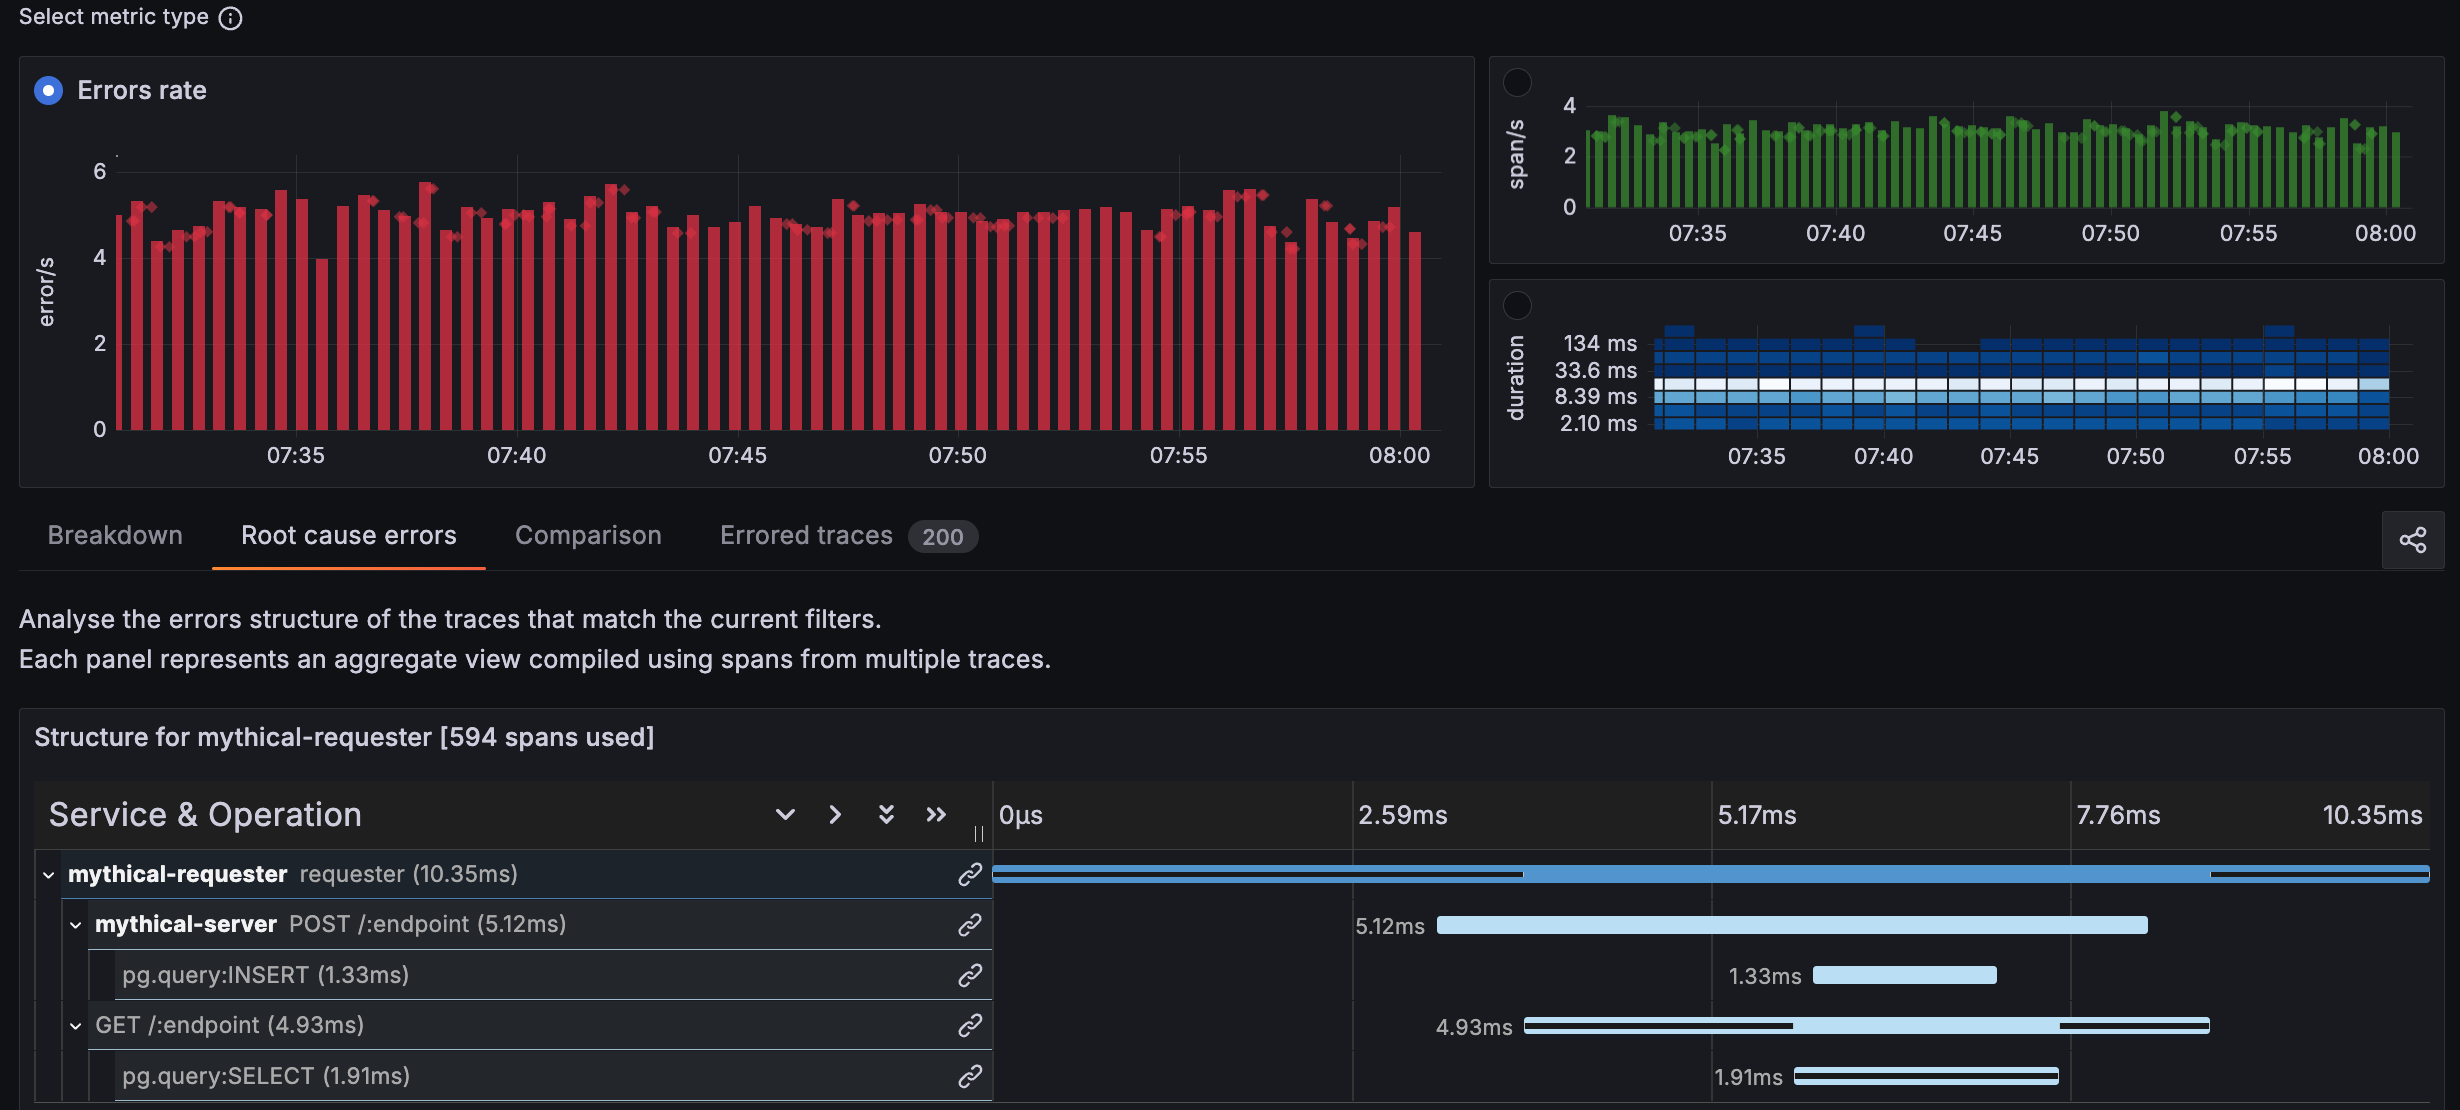Click the info icon beside Select metric type
2460x1110 pixels.
point(231,17)
